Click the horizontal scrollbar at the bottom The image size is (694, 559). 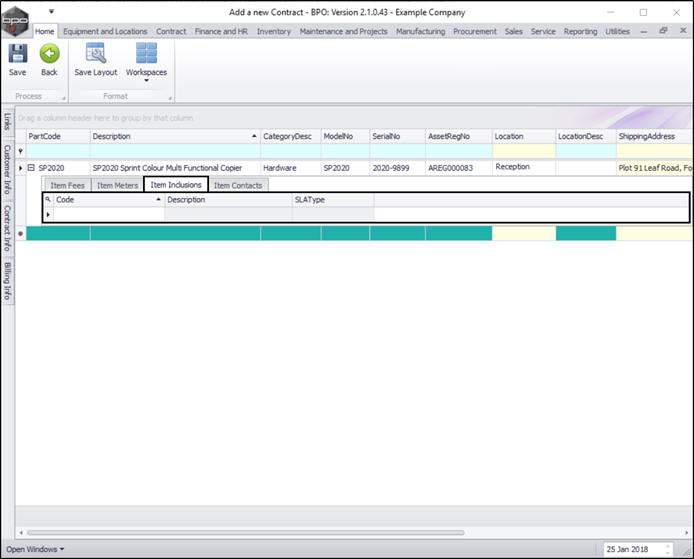pos(246,532)
